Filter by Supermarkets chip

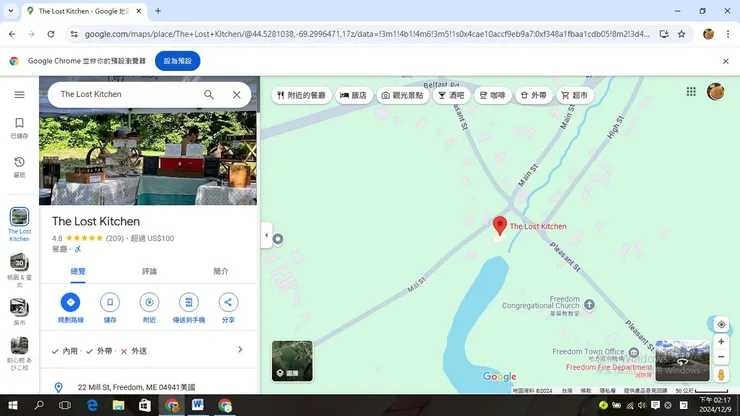click(575, 95)
